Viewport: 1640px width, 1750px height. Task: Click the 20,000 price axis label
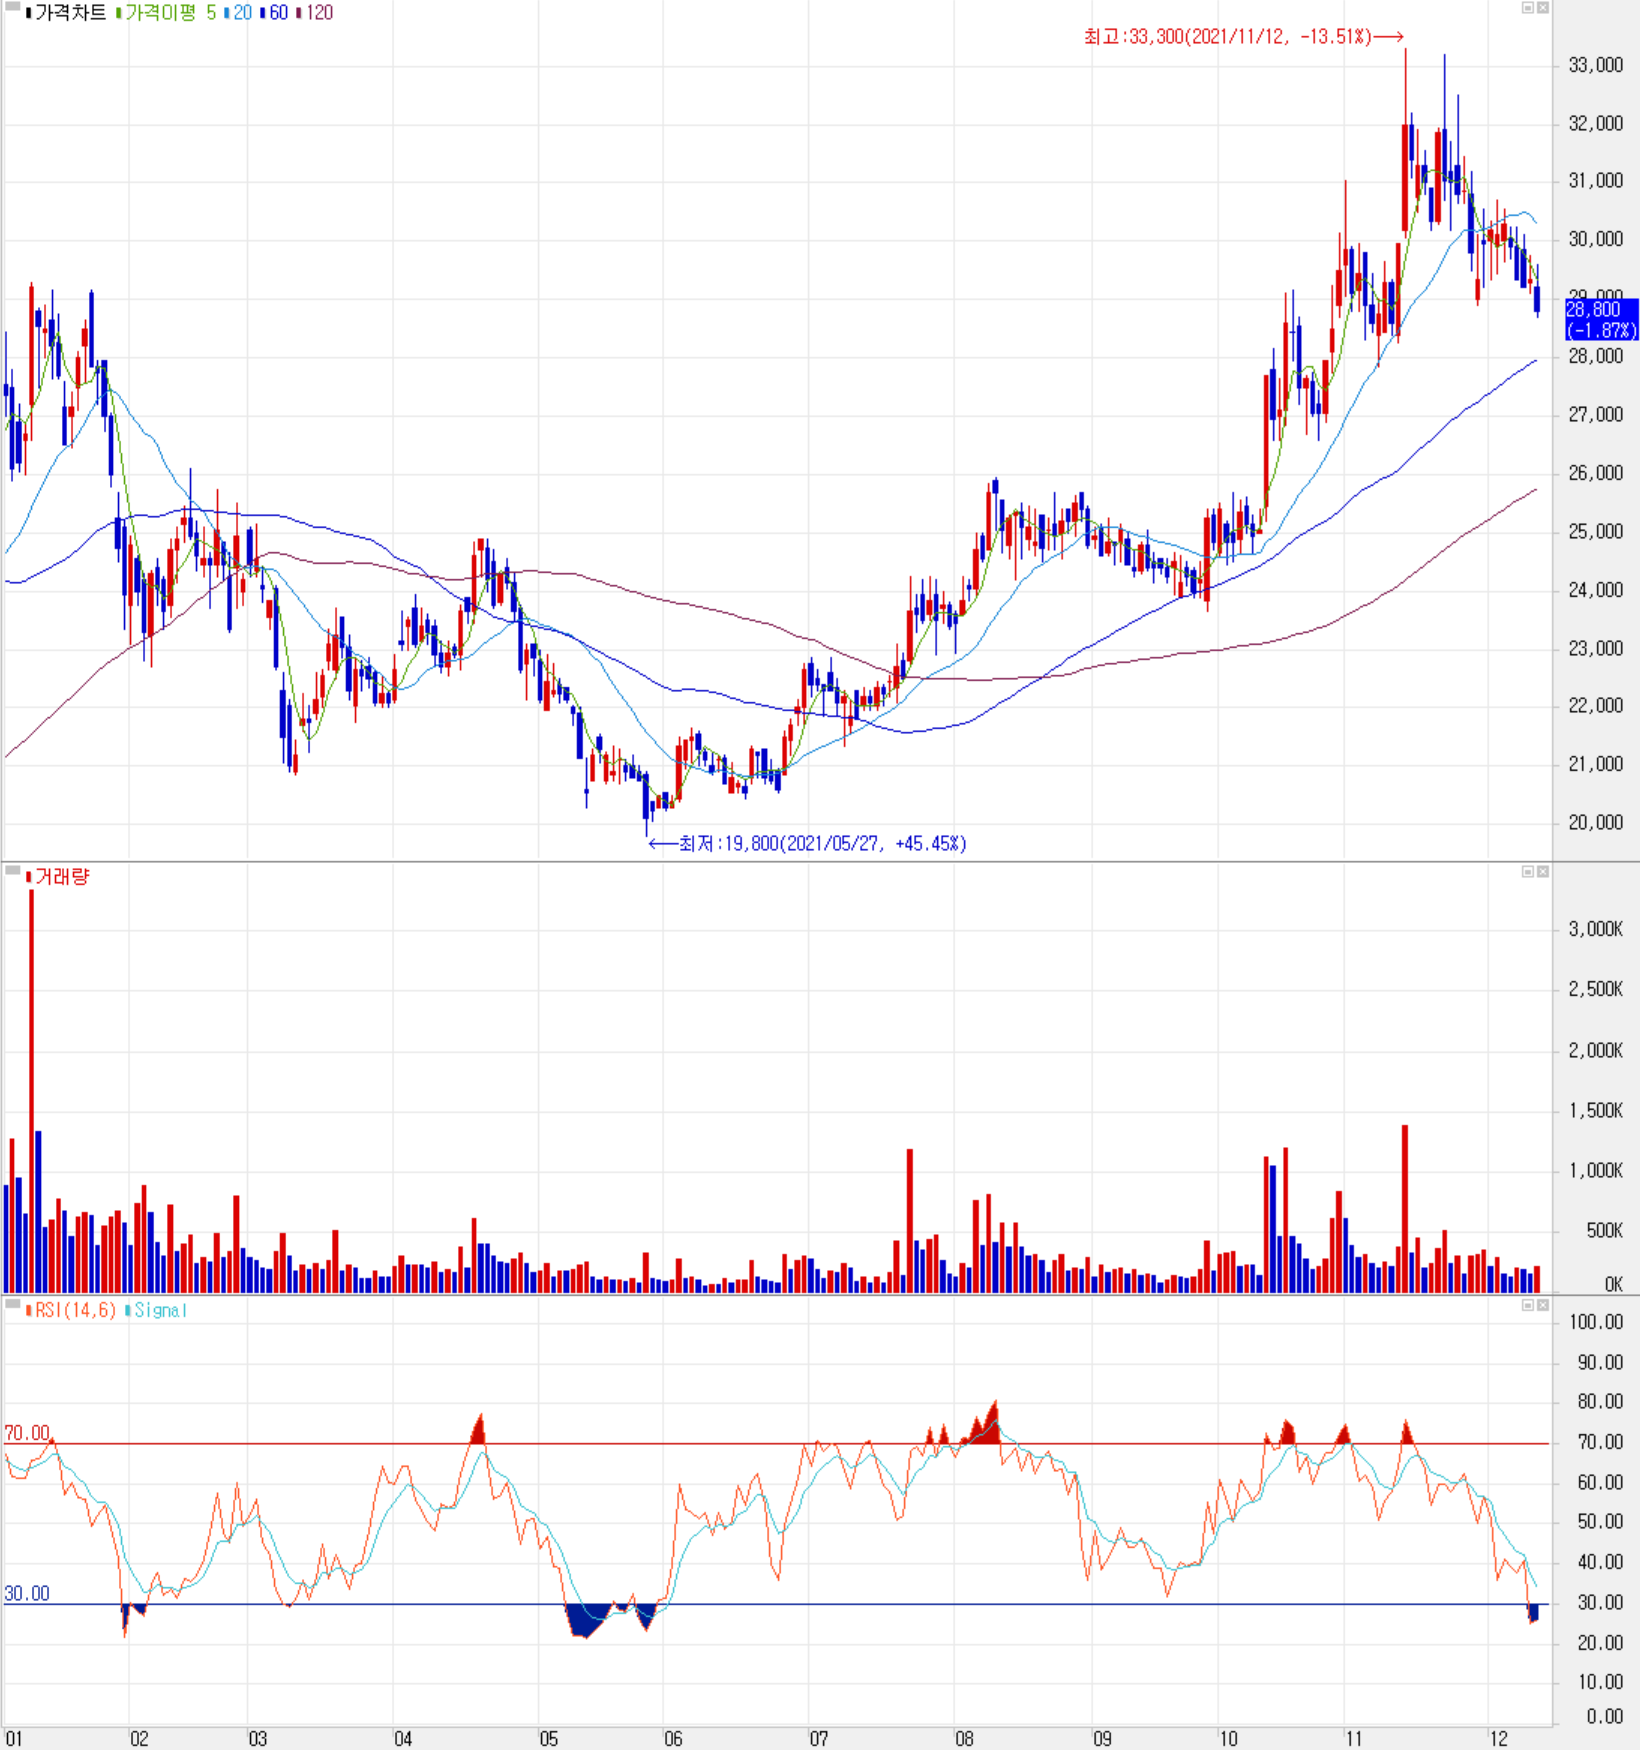click(x=1595, y=823)
